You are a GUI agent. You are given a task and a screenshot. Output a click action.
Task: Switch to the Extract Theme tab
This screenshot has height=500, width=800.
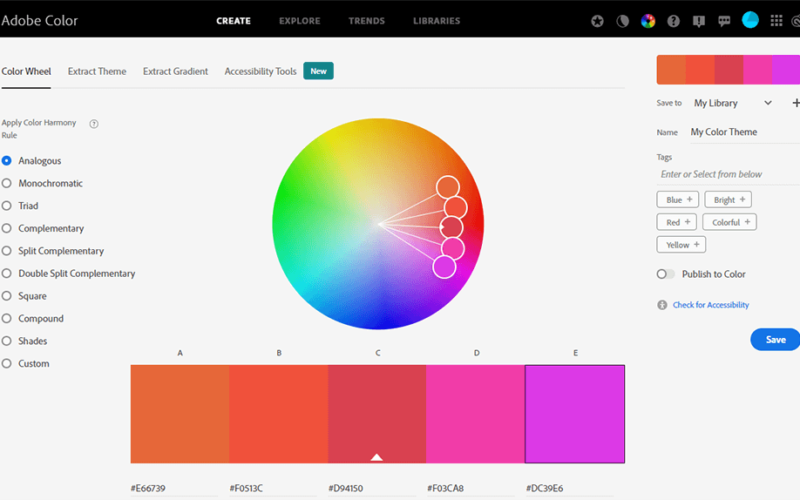(97, 71)
